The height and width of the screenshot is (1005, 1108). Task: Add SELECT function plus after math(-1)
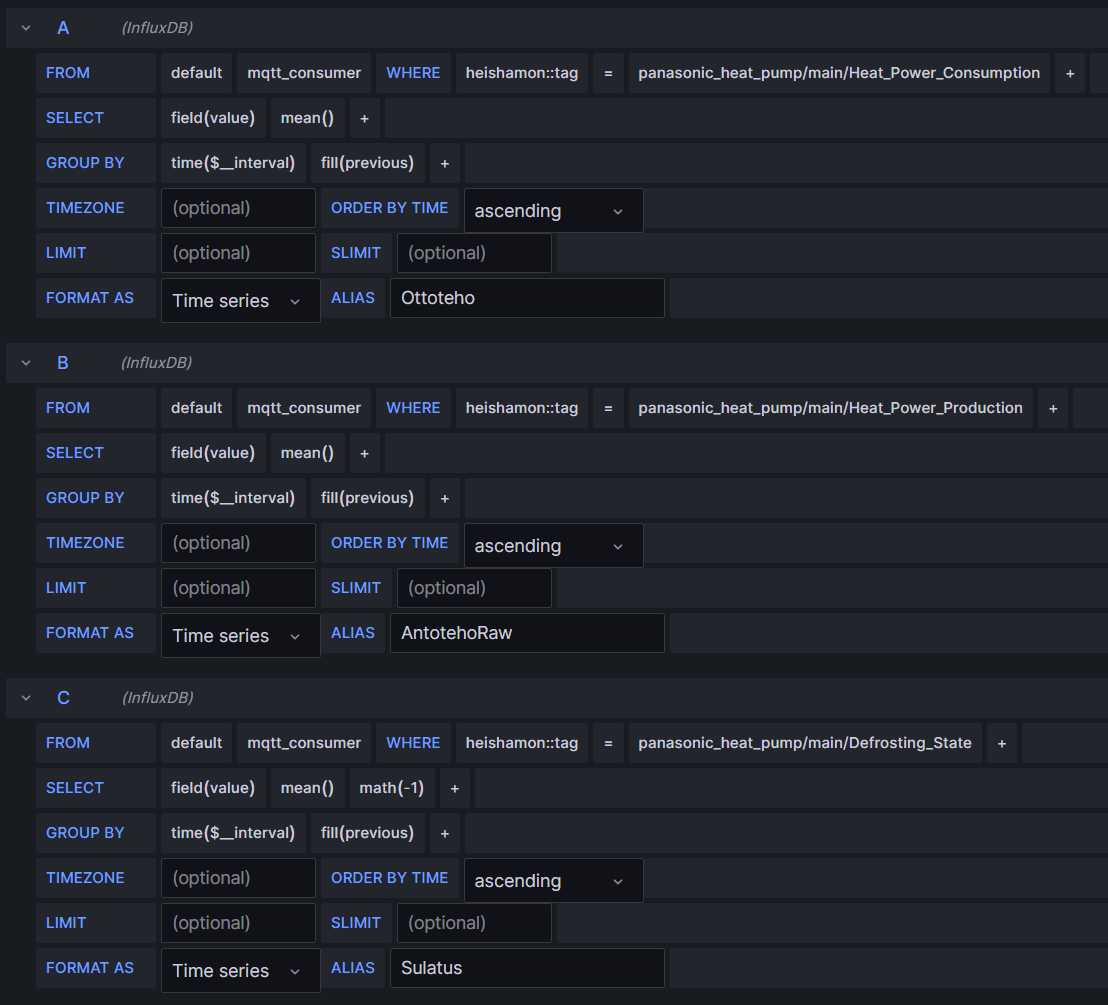455,789
